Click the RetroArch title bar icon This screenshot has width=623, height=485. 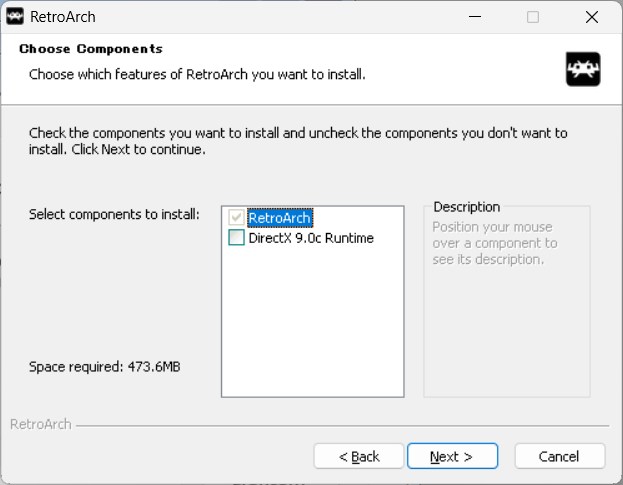click(15, 17)
